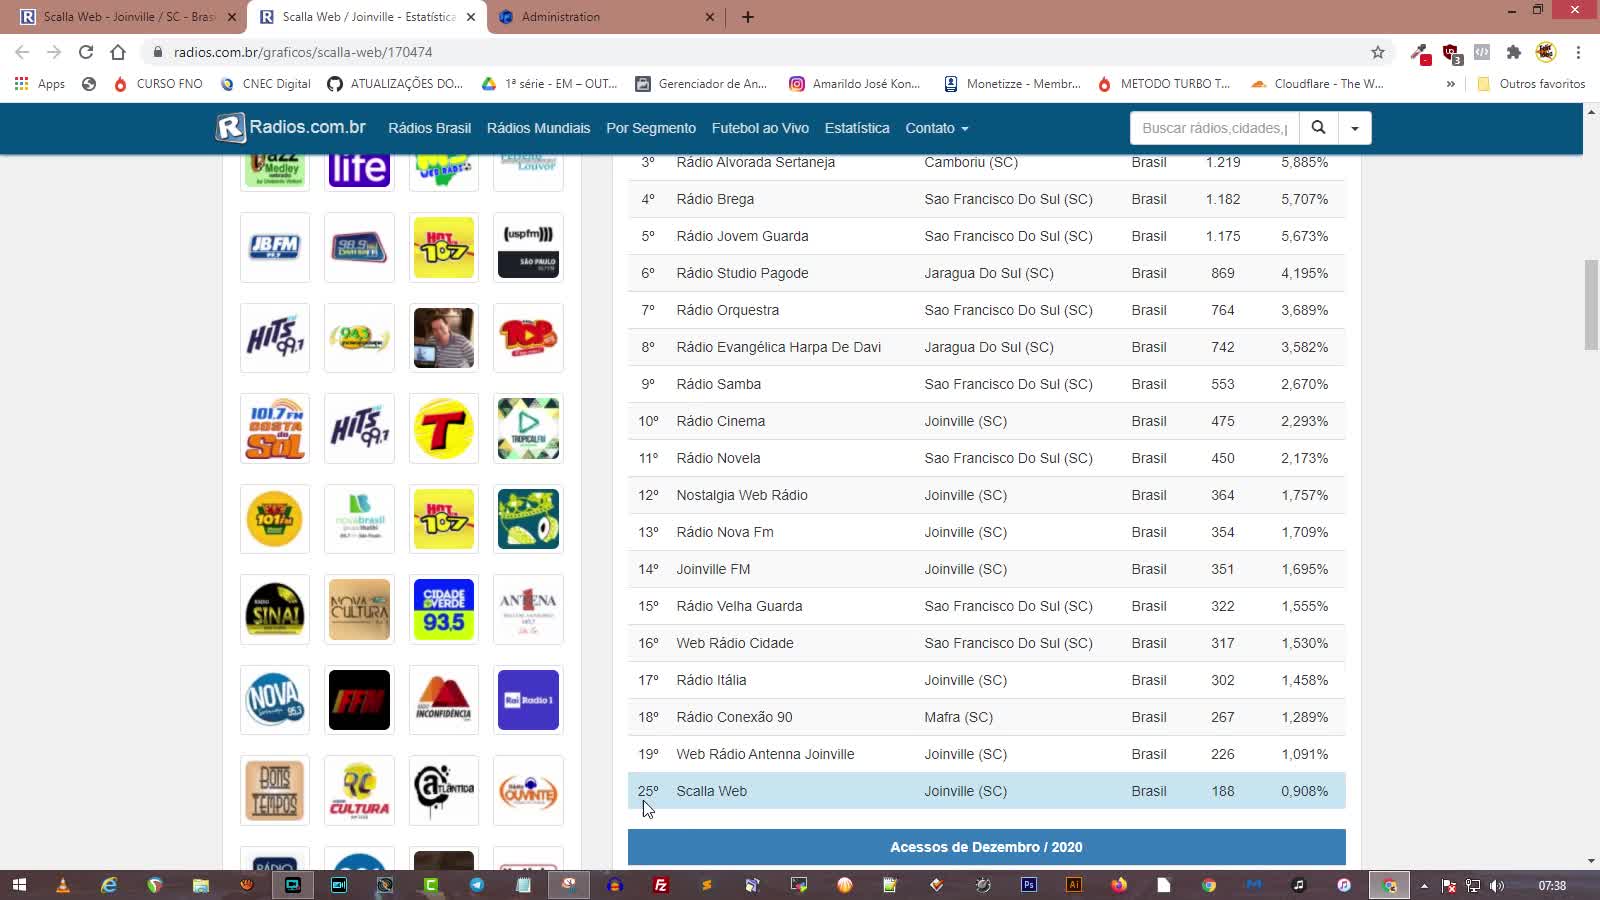Select the Transamérica red T logo
The image size is (1600, 900).
(x=444, y=429)
